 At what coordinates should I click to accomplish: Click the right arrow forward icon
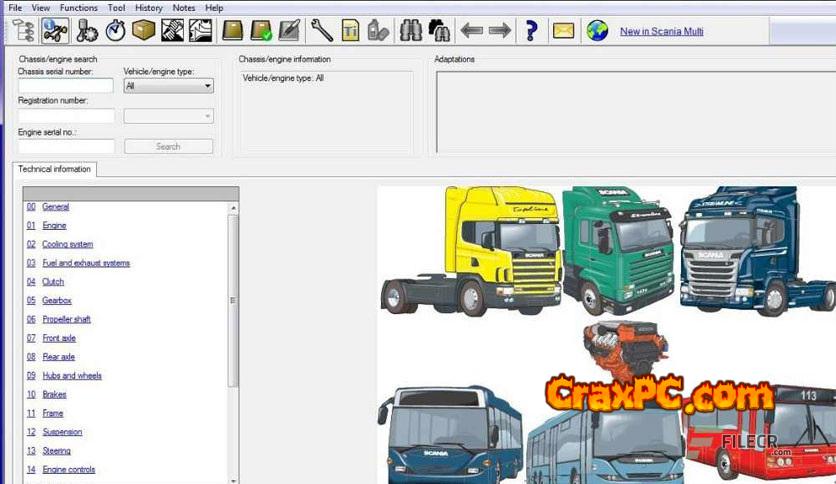[x=500, y=31]
